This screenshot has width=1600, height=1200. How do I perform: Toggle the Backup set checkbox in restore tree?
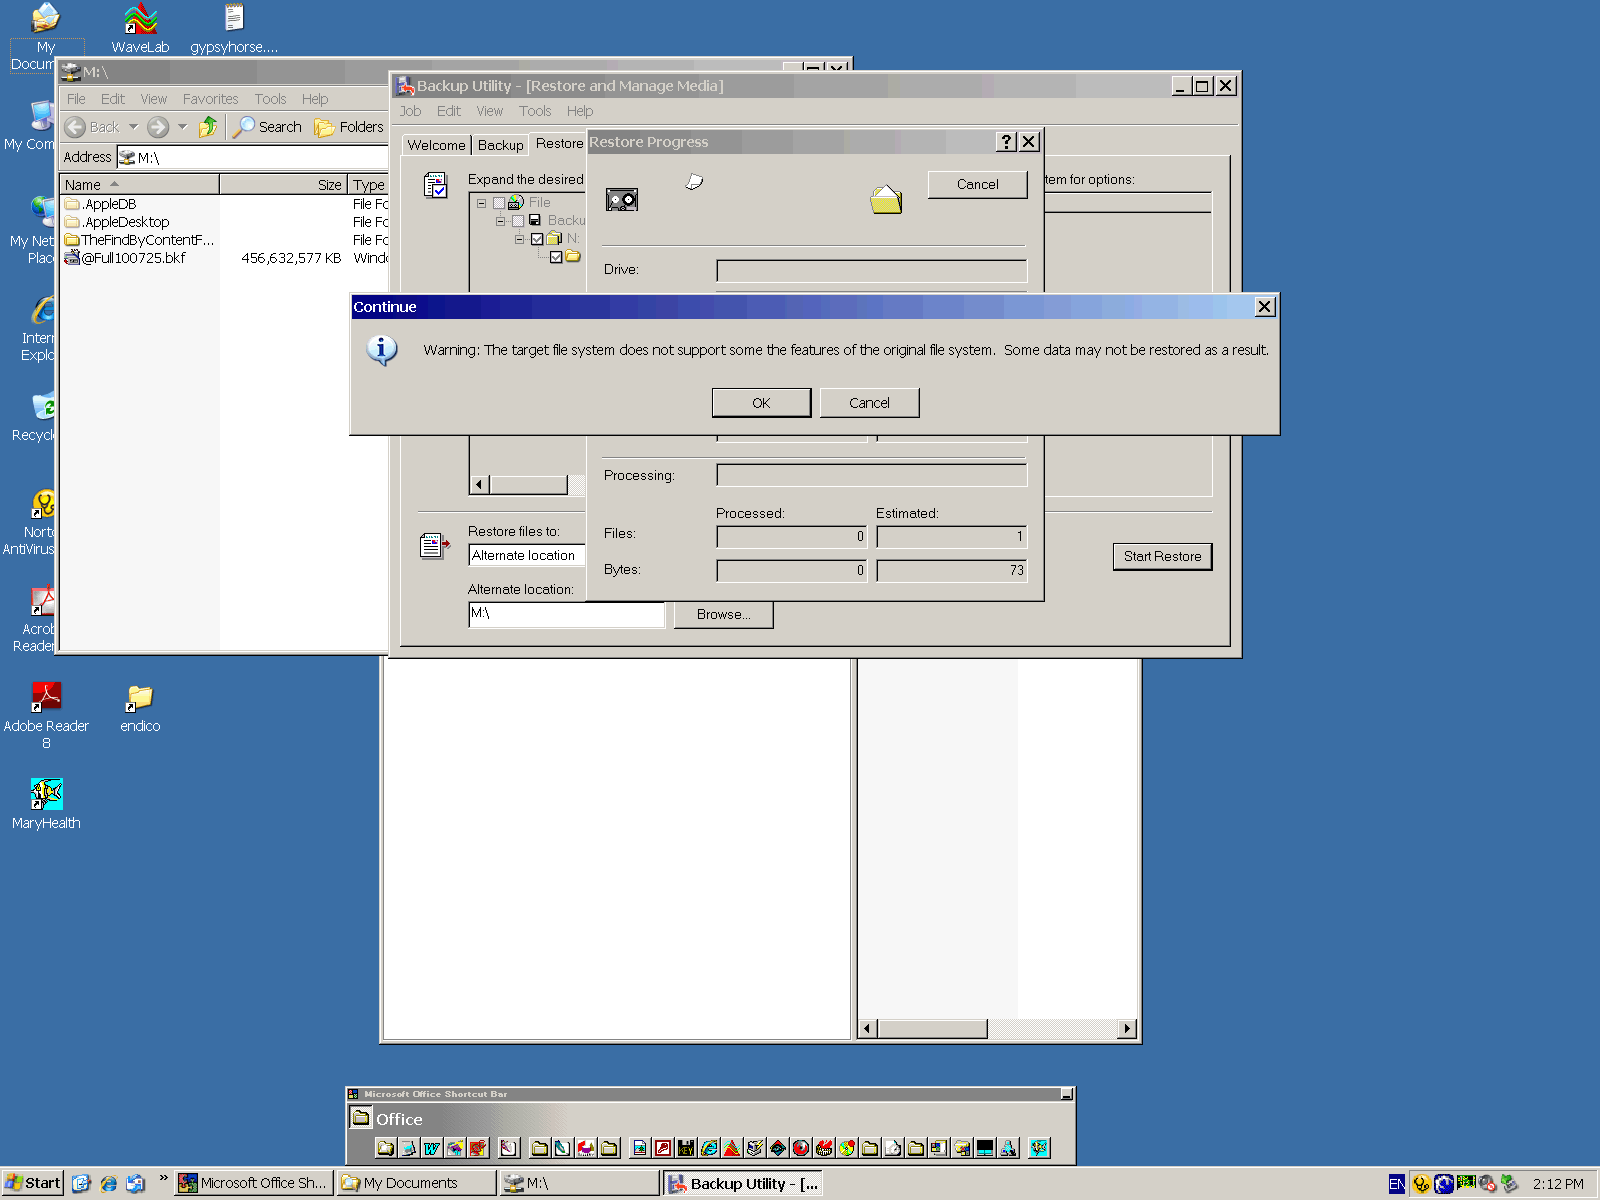click(x=518, y=221)
